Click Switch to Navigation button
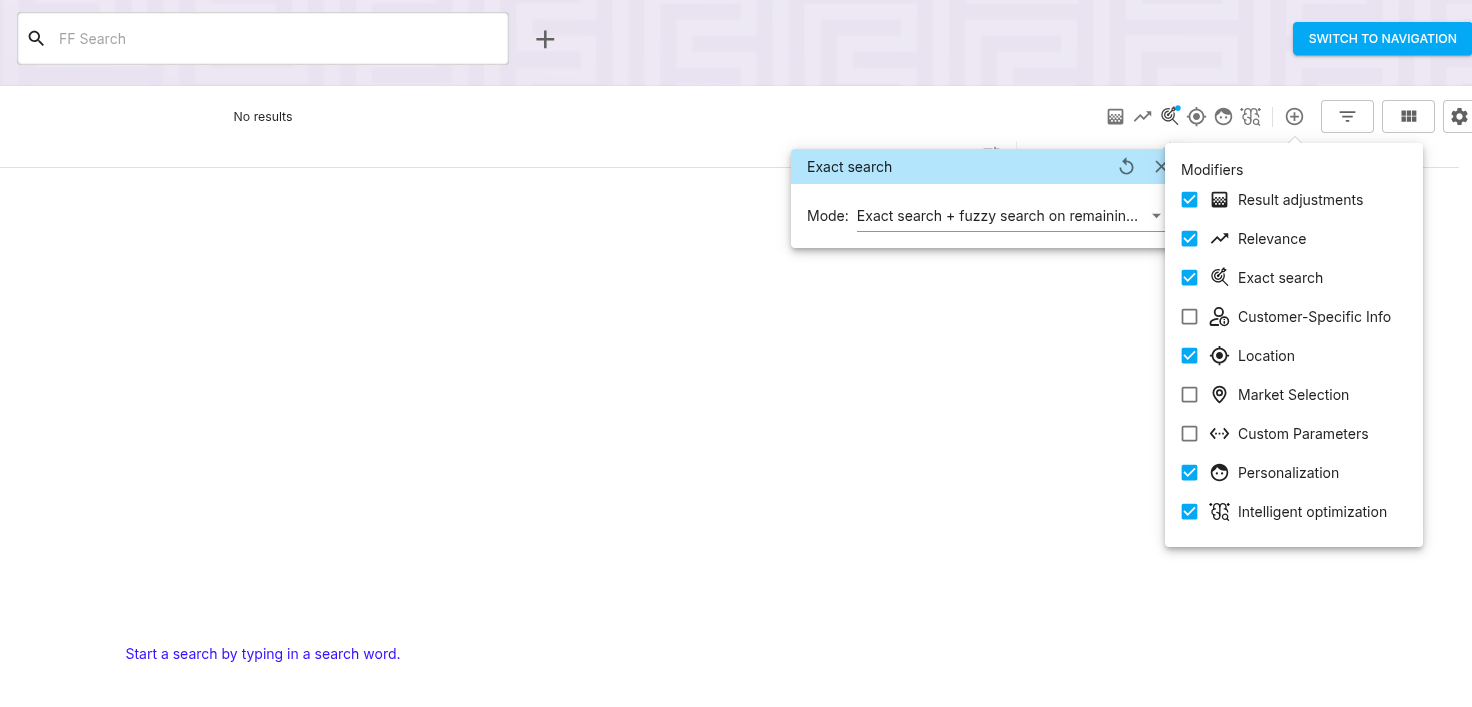Image resolution: width=1472 pixels, height=707 pixels. click(1382, 39)
